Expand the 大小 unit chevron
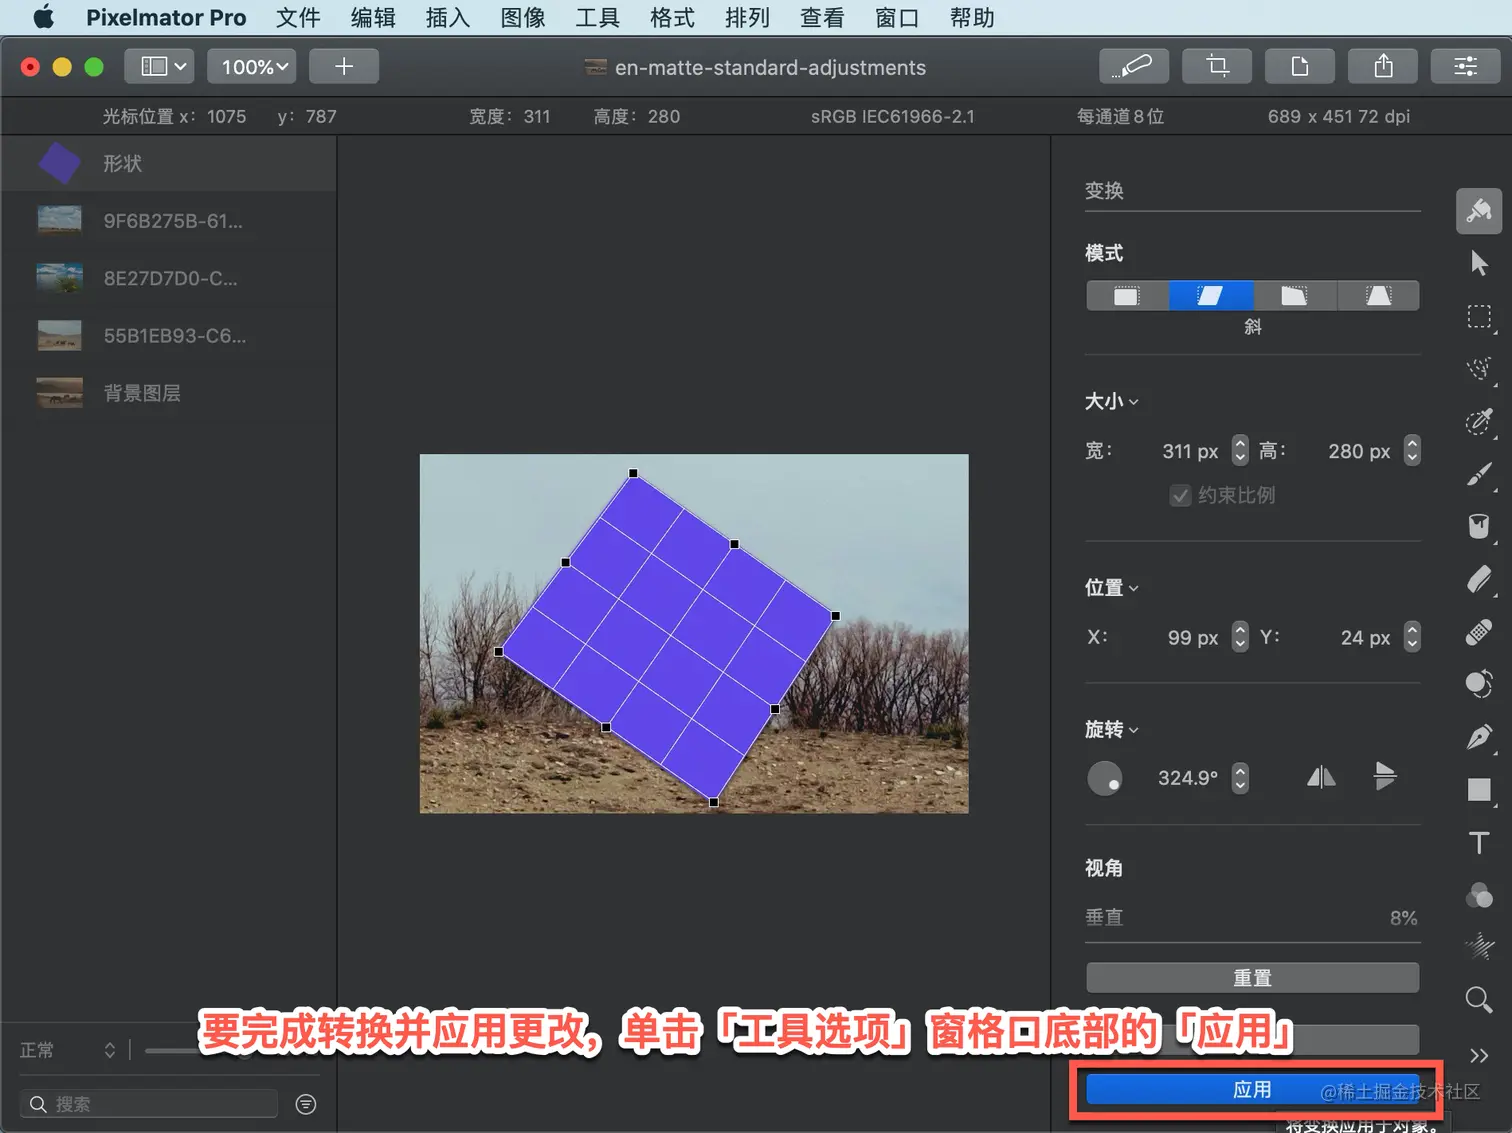Image resolution: width=1512 pixels, height=1133 pixels. tap(1134, 402)
